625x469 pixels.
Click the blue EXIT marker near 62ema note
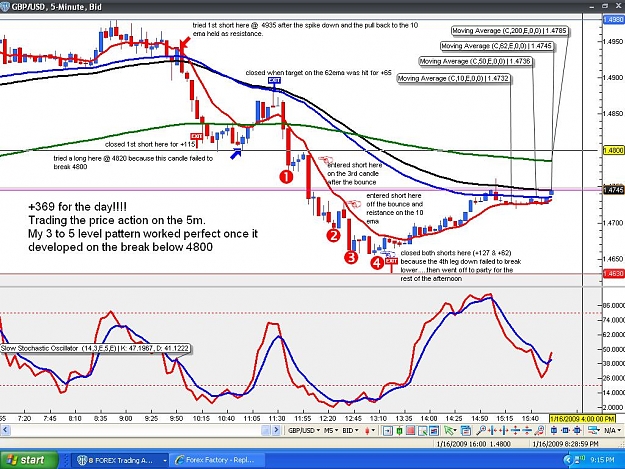(274, 80)
